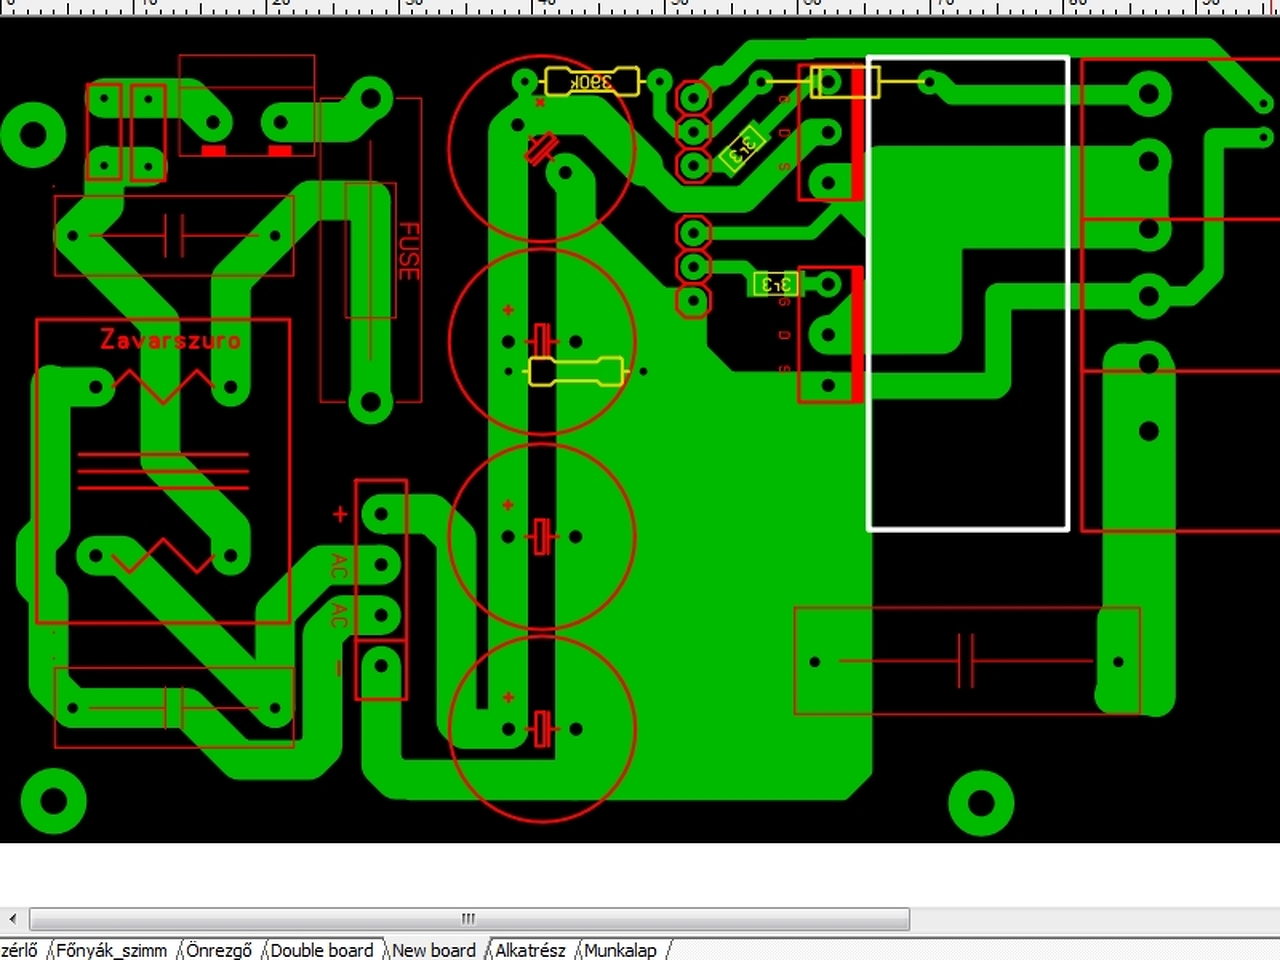The height and width of the screenshot is (960, 1280).
Task: Select the yellow resistor on second round capacitor
Action: (577, 371)
